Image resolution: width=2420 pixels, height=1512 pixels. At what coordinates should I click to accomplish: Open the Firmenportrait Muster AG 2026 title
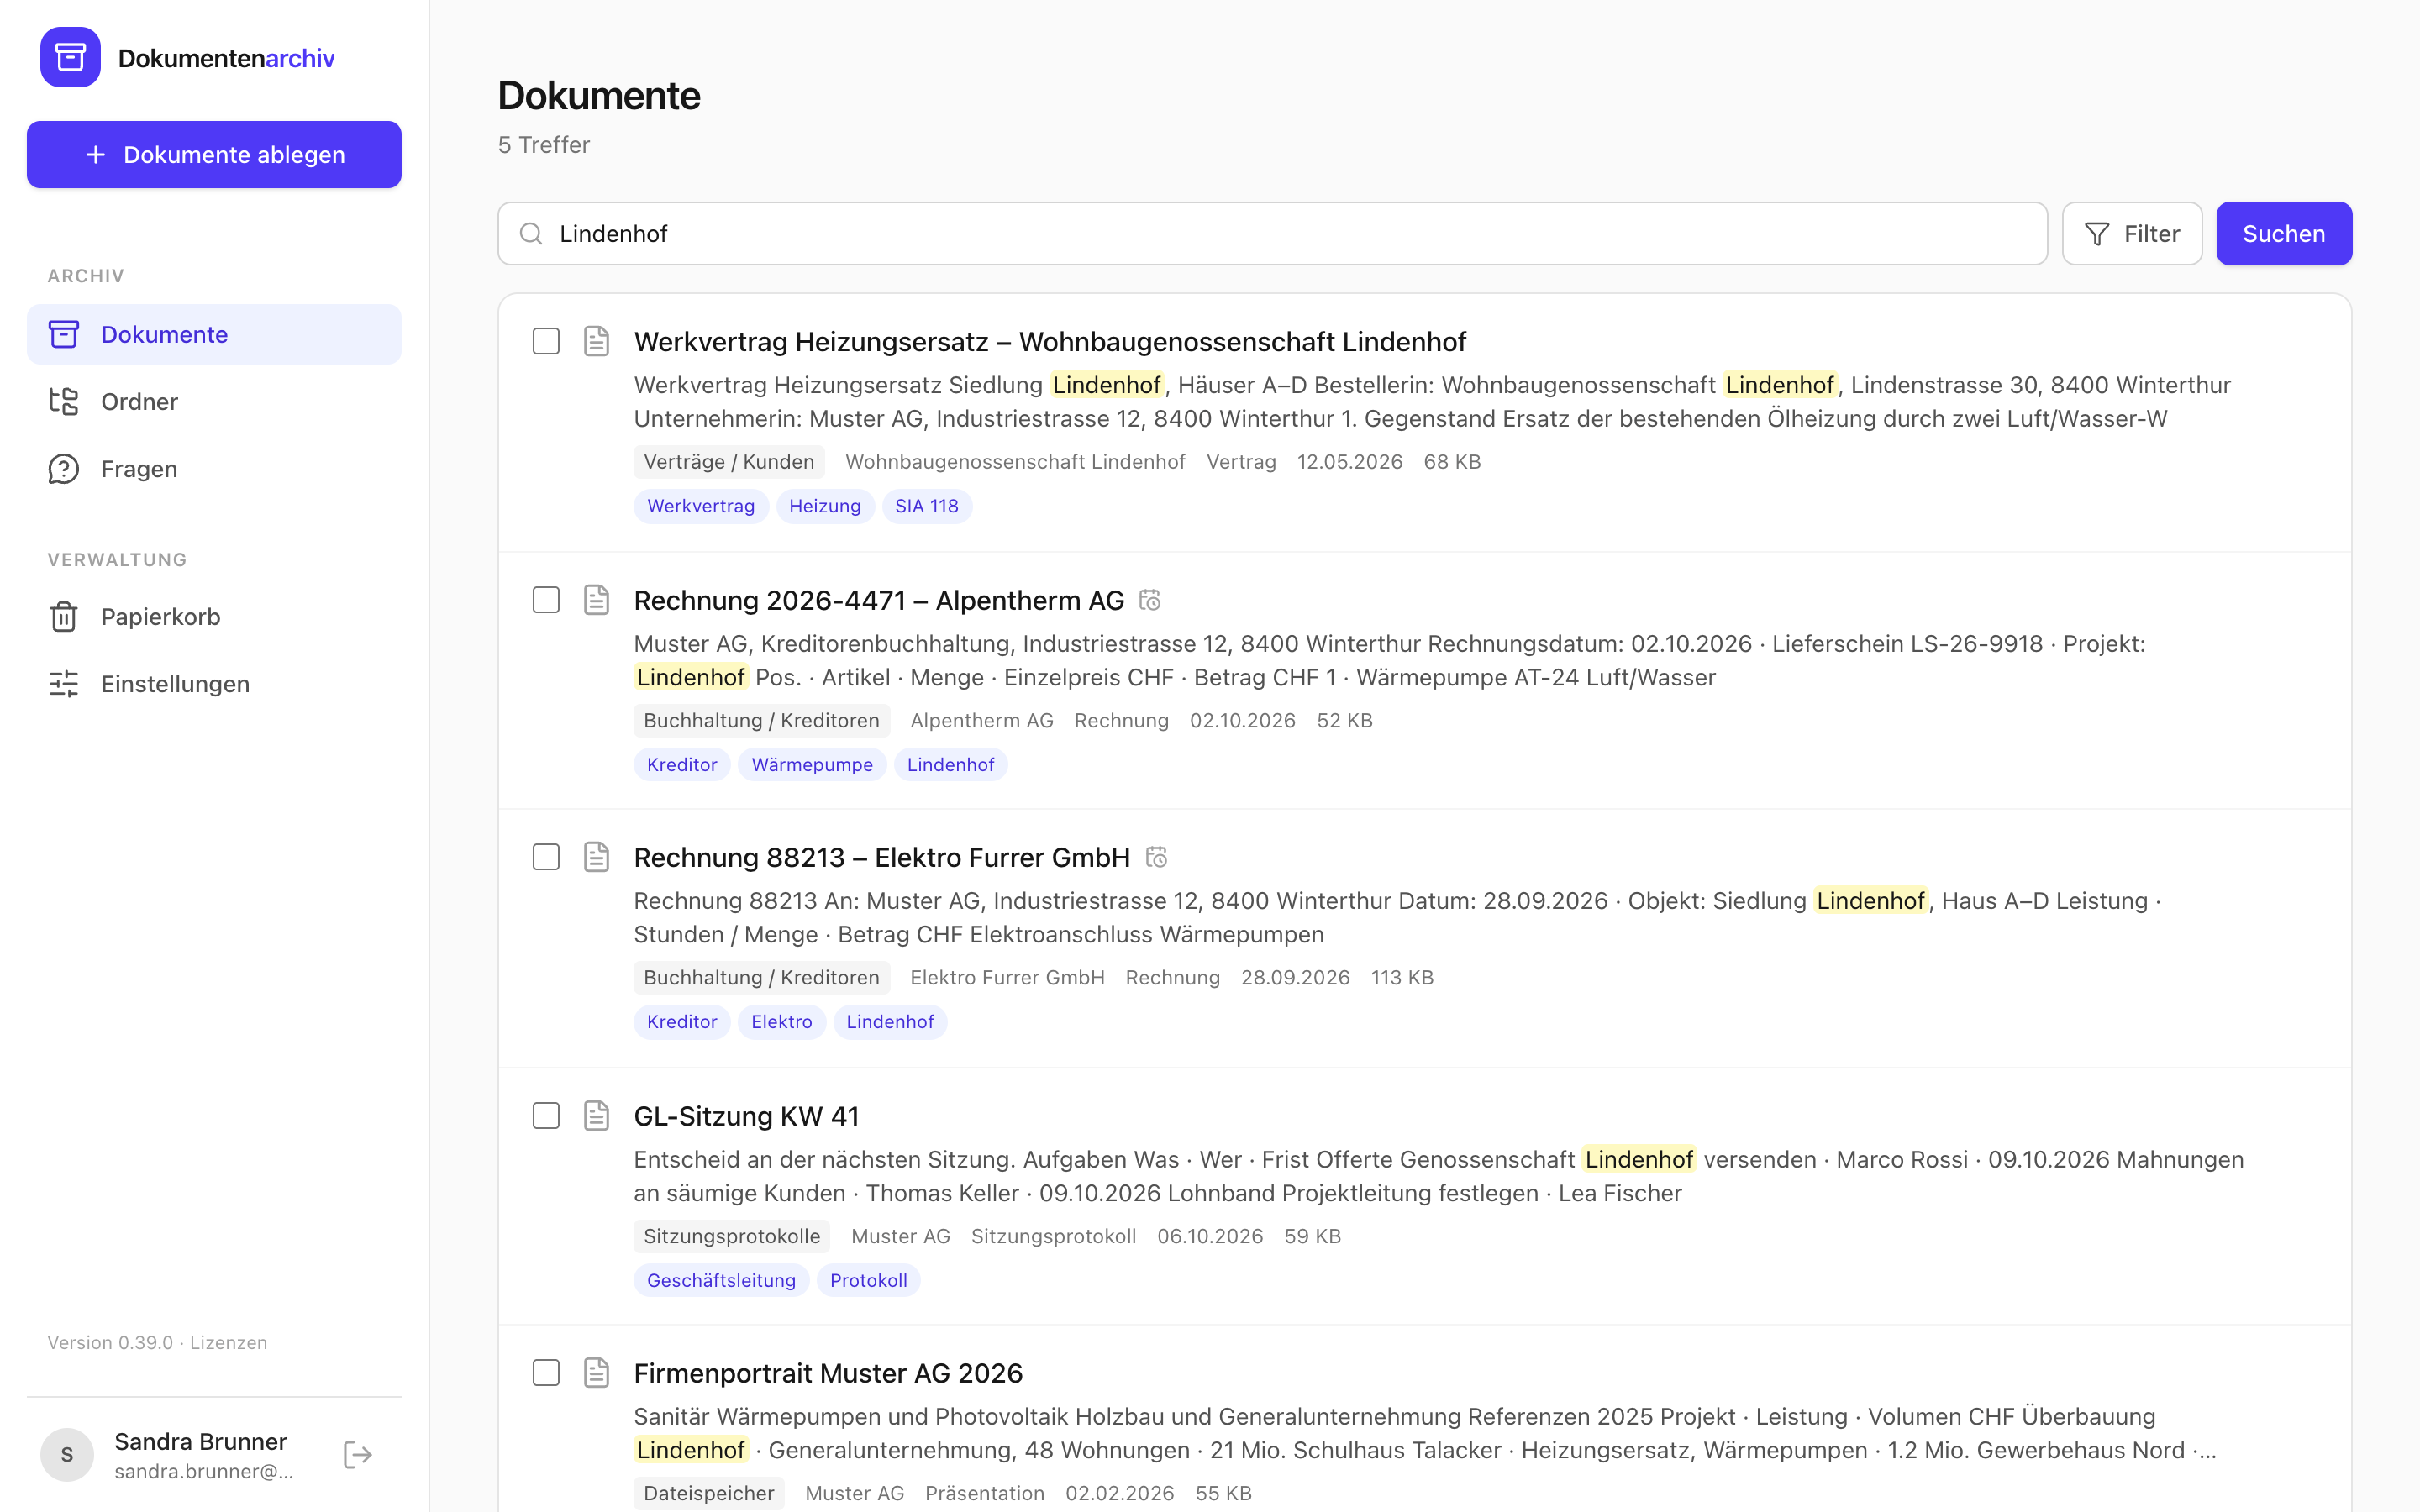click(x=828, y=1373)
